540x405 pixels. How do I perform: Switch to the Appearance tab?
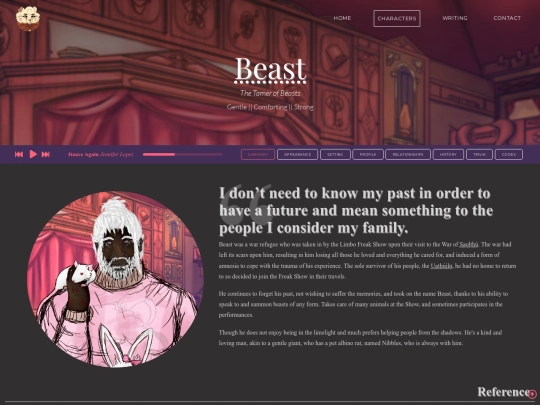(298, 154)
